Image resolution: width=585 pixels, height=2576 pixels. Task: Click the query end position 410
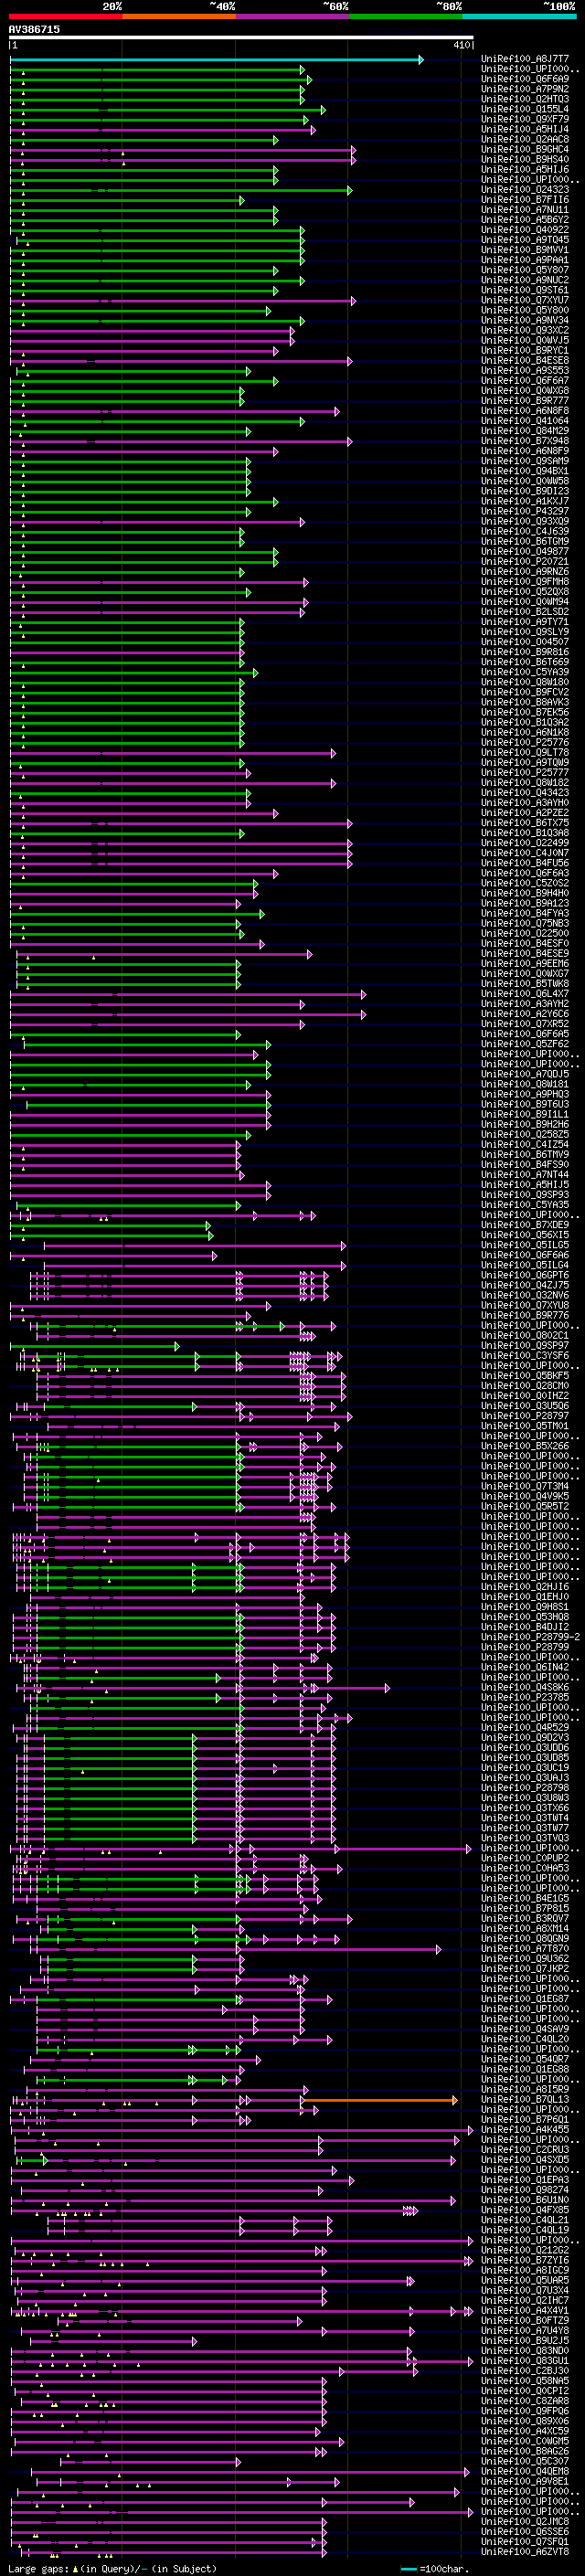[x=461, y=45]
